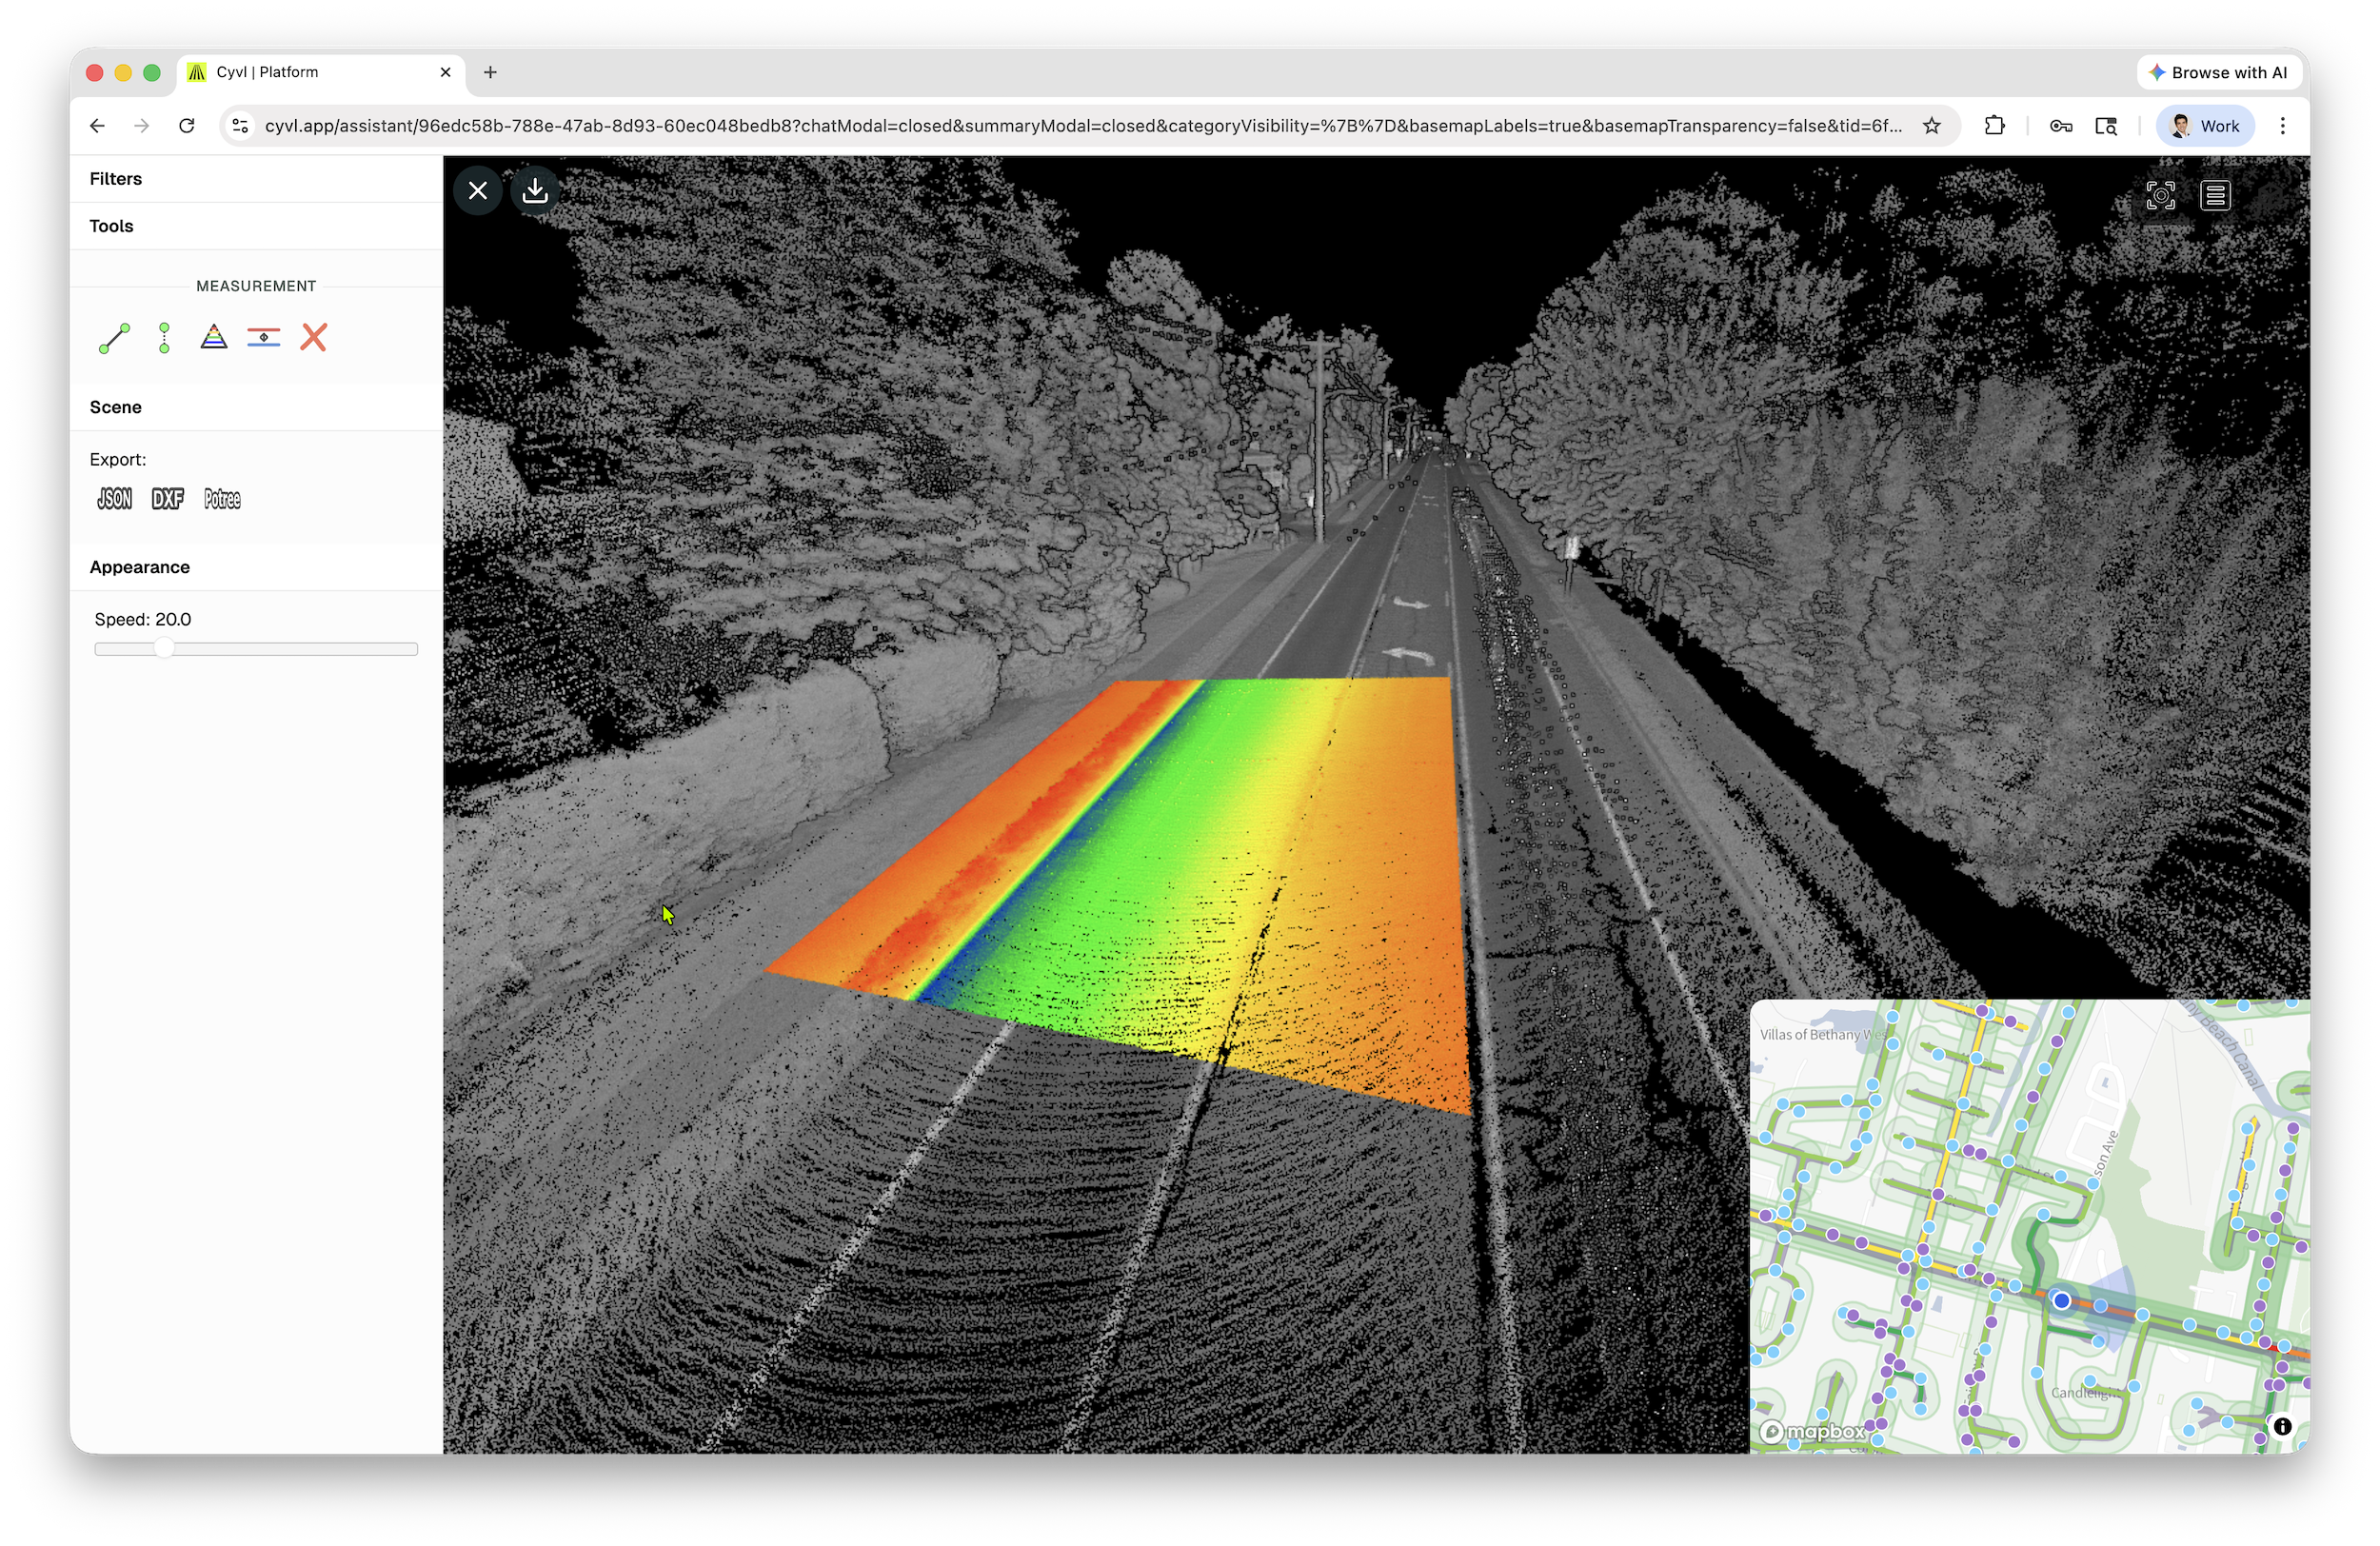Open Browse with AI

point(2219,72)
